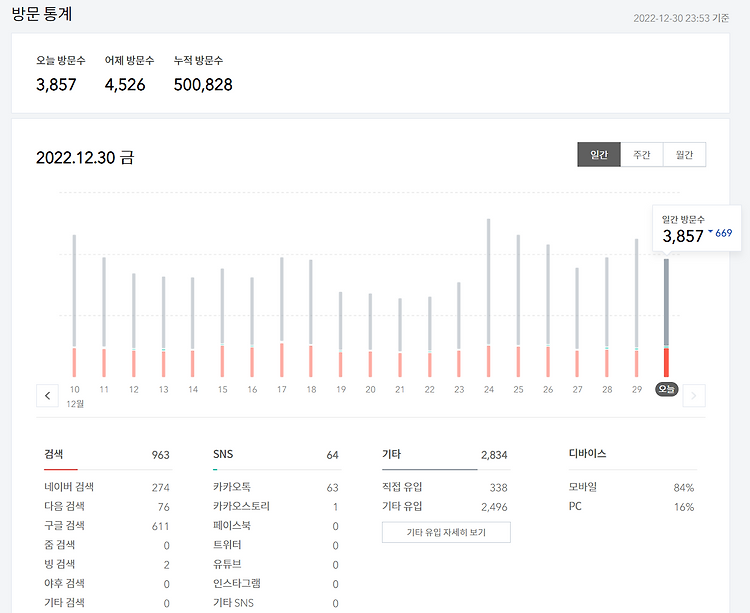Click the 오늘 today label badge

pos(666,389)
